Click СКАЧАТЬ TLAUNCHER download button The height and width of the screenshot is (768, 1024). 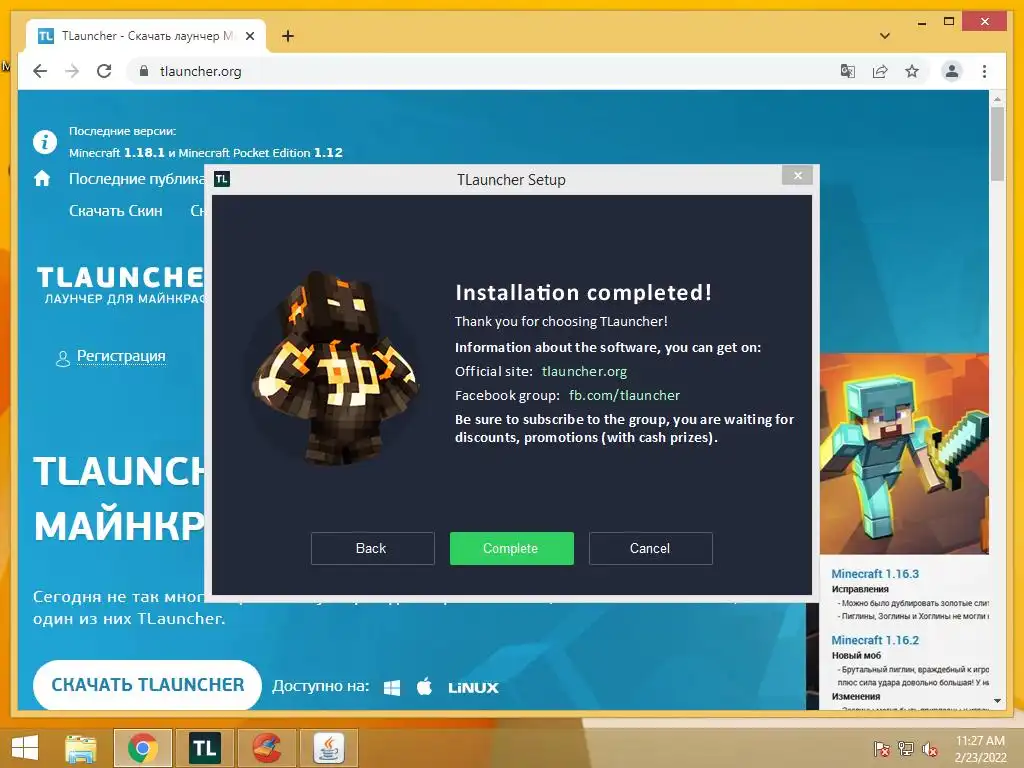[148, 684]
